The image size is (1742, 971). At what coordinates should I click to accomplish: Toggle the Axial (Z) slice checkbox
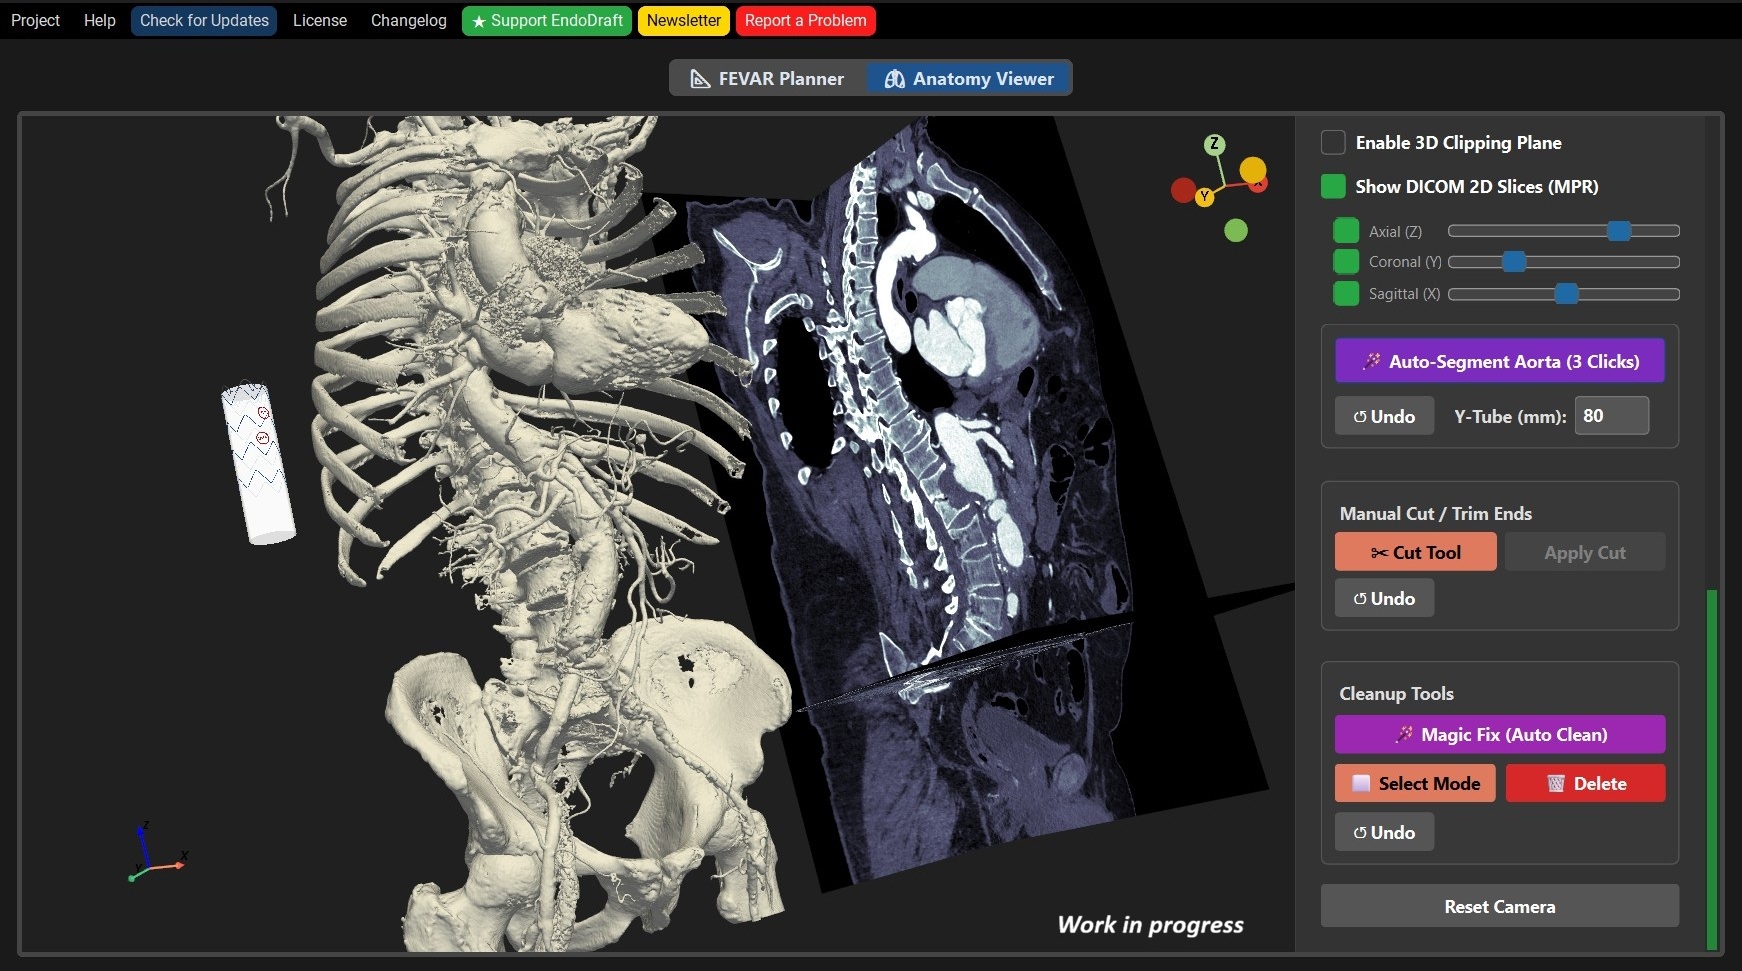pos(1346,231)
